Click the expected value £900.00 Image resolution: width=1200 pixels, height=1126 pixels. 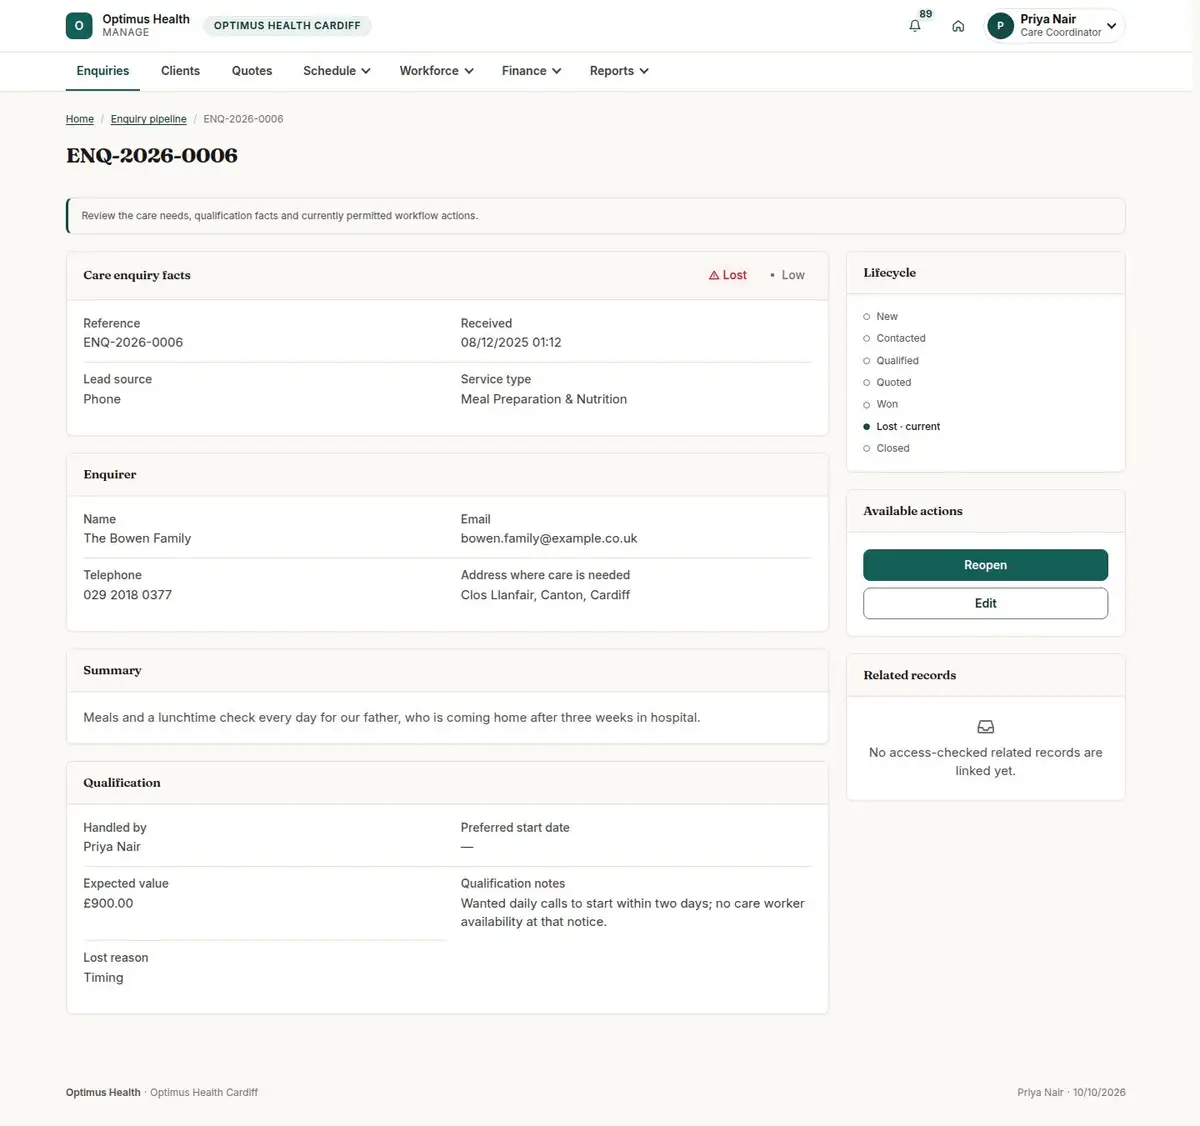click(x=108, y=903)
